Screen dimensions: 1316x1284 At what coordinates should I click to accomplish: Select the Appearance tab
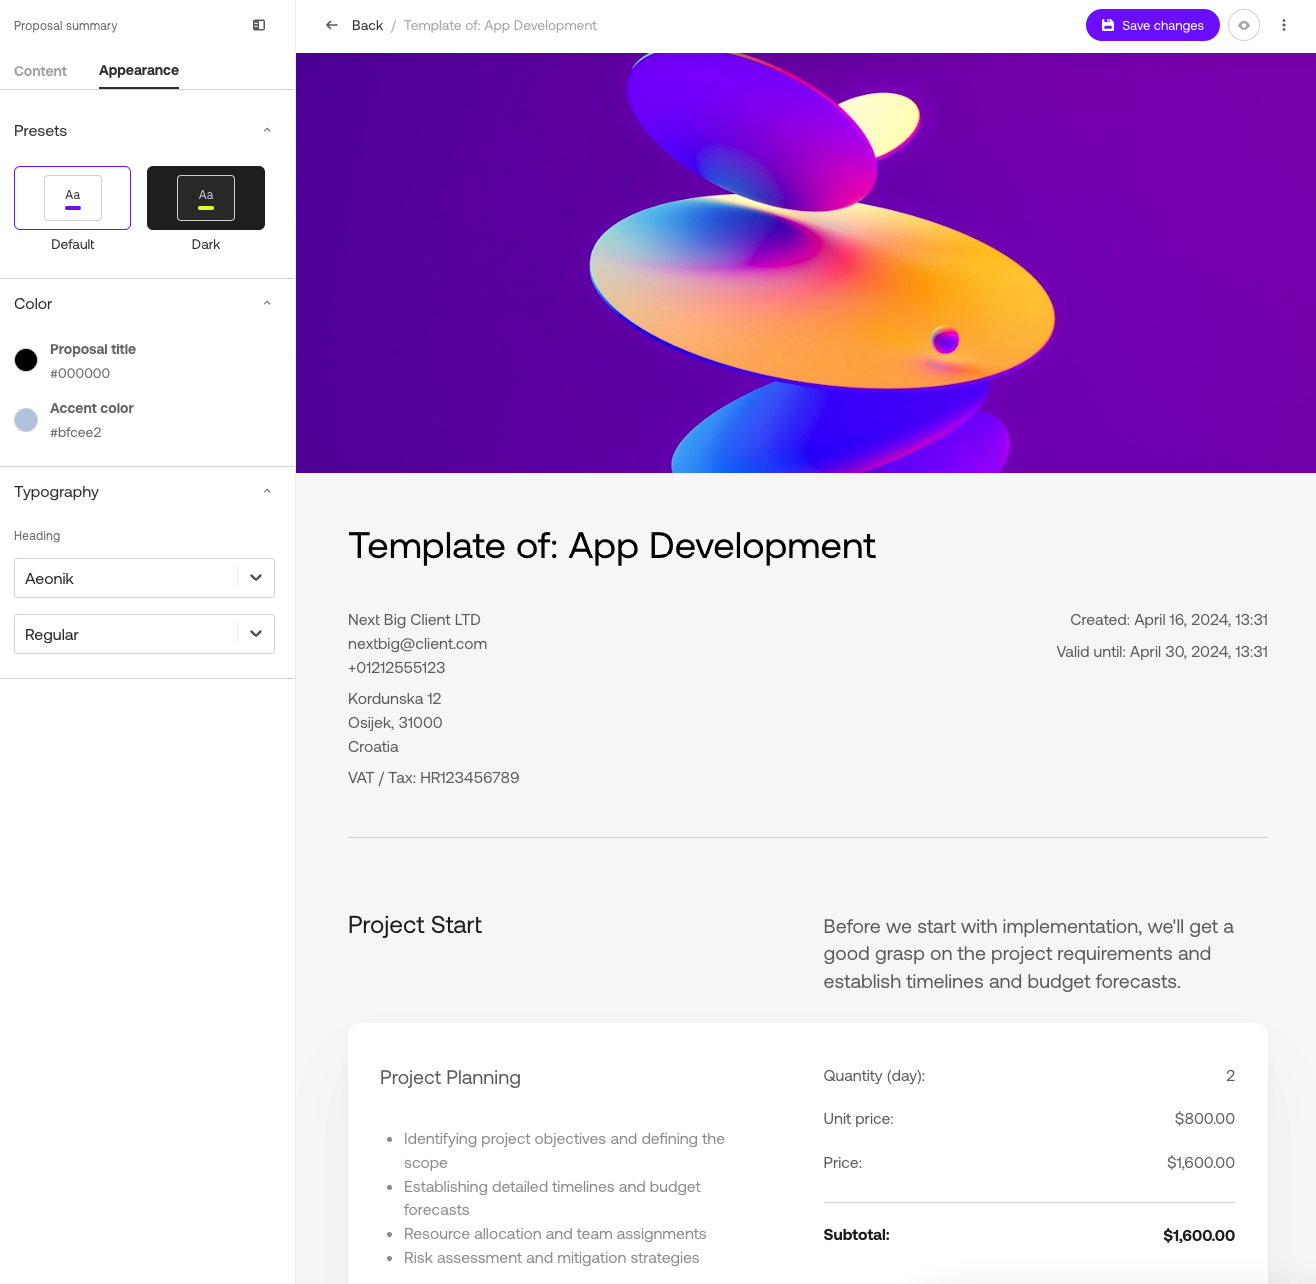(139, 71)
